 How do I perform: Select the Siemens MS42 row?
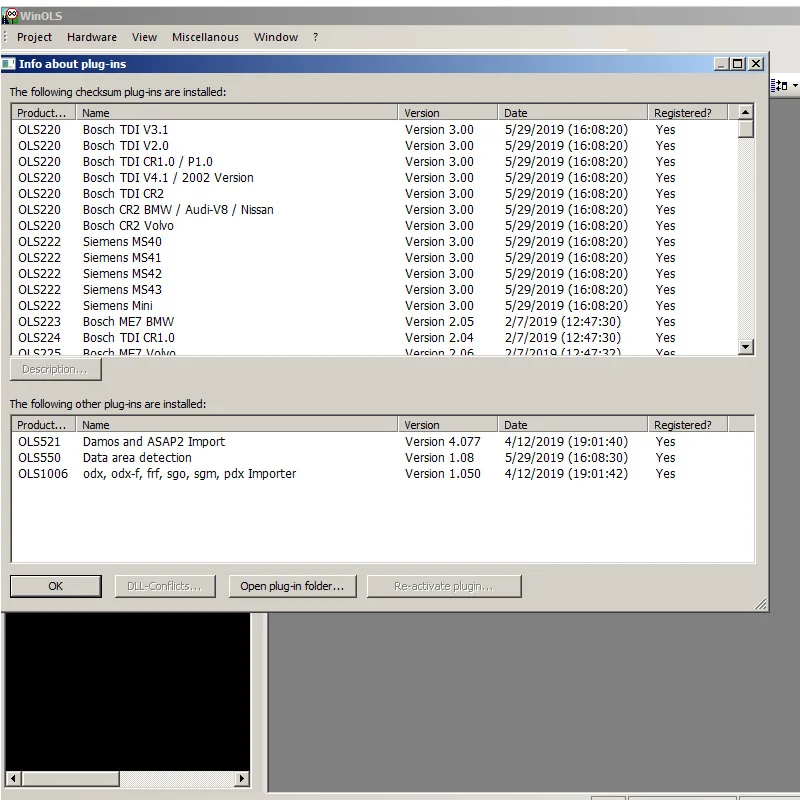click(374, 273)
